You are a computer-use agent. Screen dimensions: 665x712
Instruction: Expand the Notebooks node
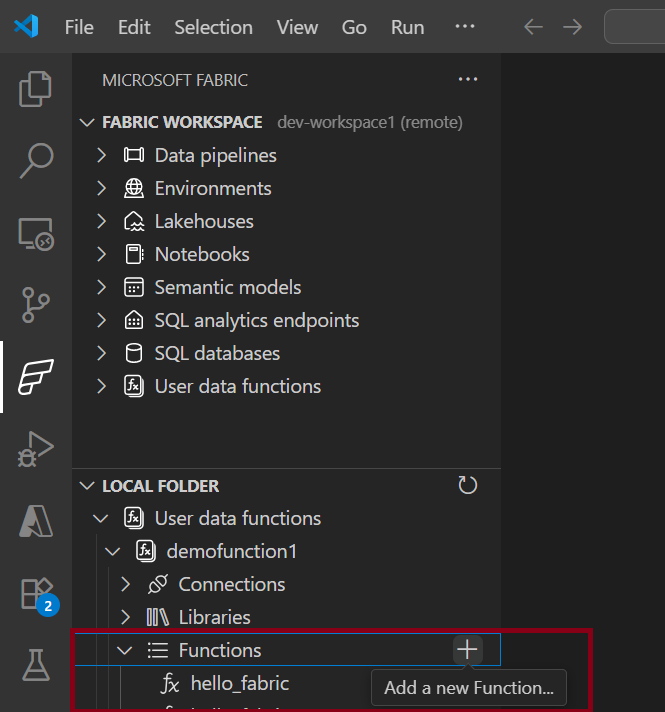(102, 254)
